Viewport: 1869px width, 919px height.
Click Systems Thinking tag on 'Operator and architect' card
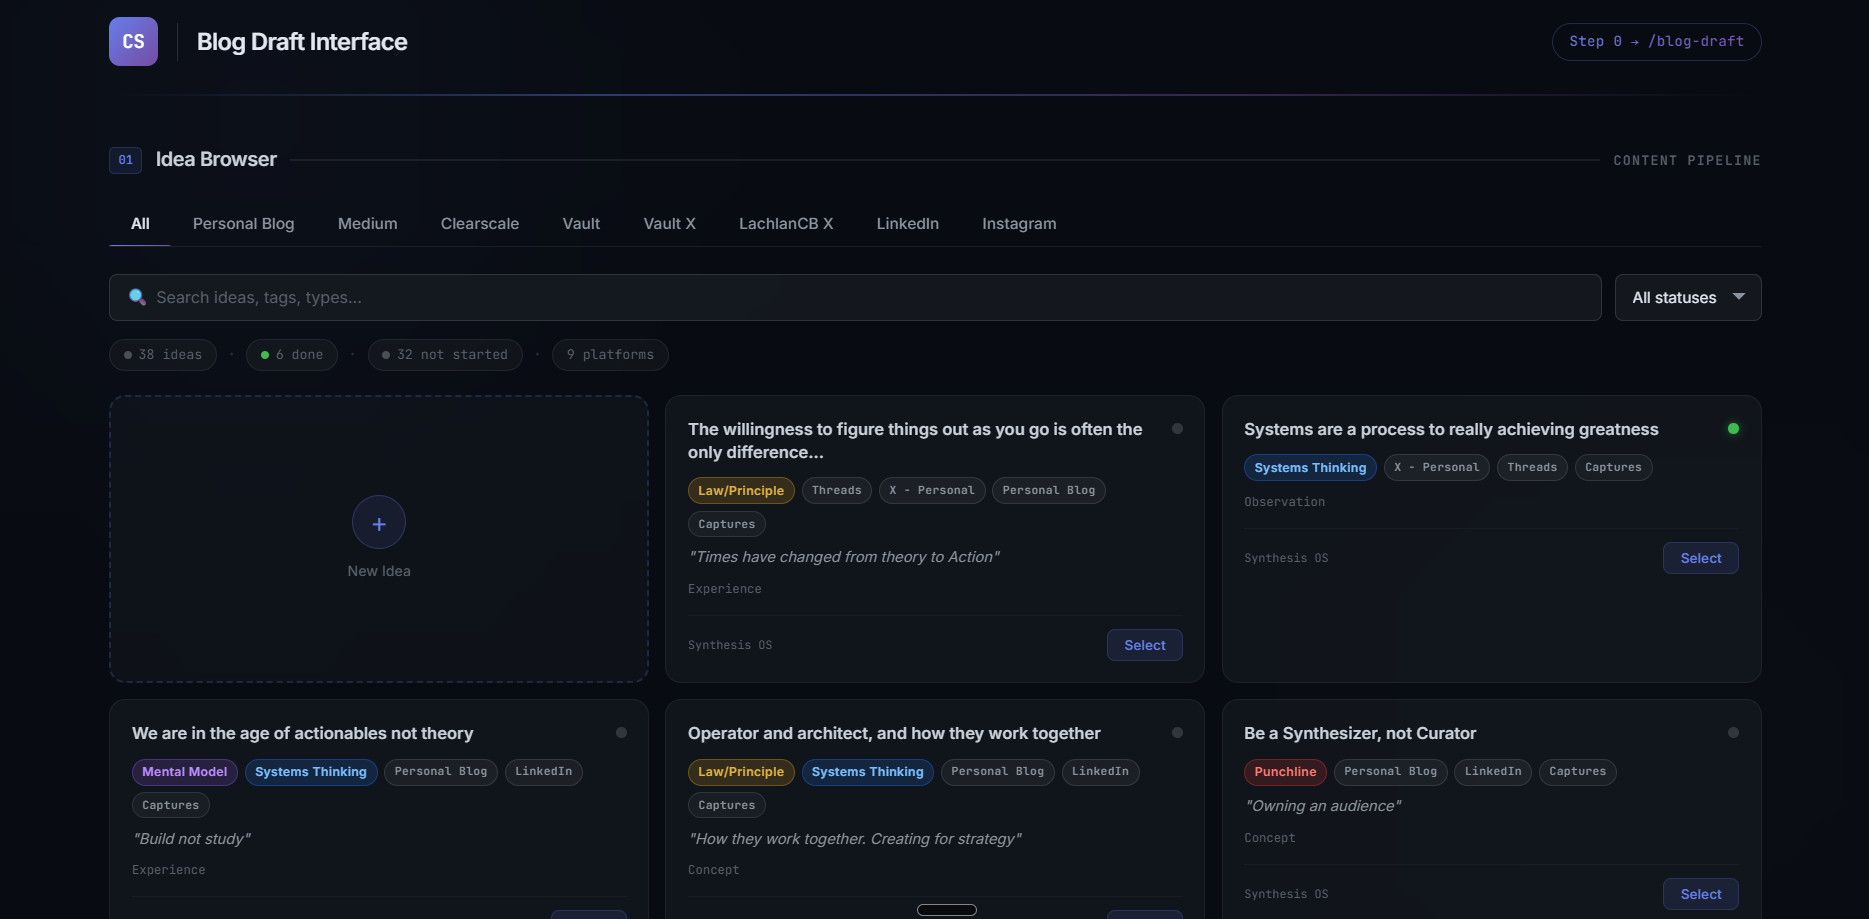[x=868, y=772]
